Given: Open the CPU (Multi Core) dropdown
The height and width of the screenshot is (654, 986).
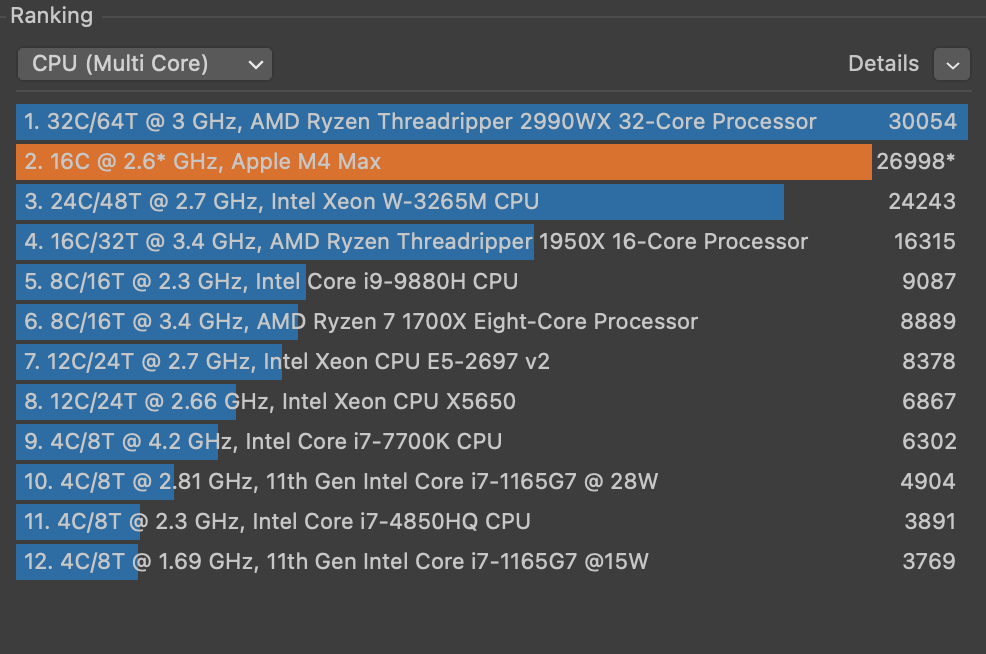Looking at the screenshot, I should coord(145,64).
